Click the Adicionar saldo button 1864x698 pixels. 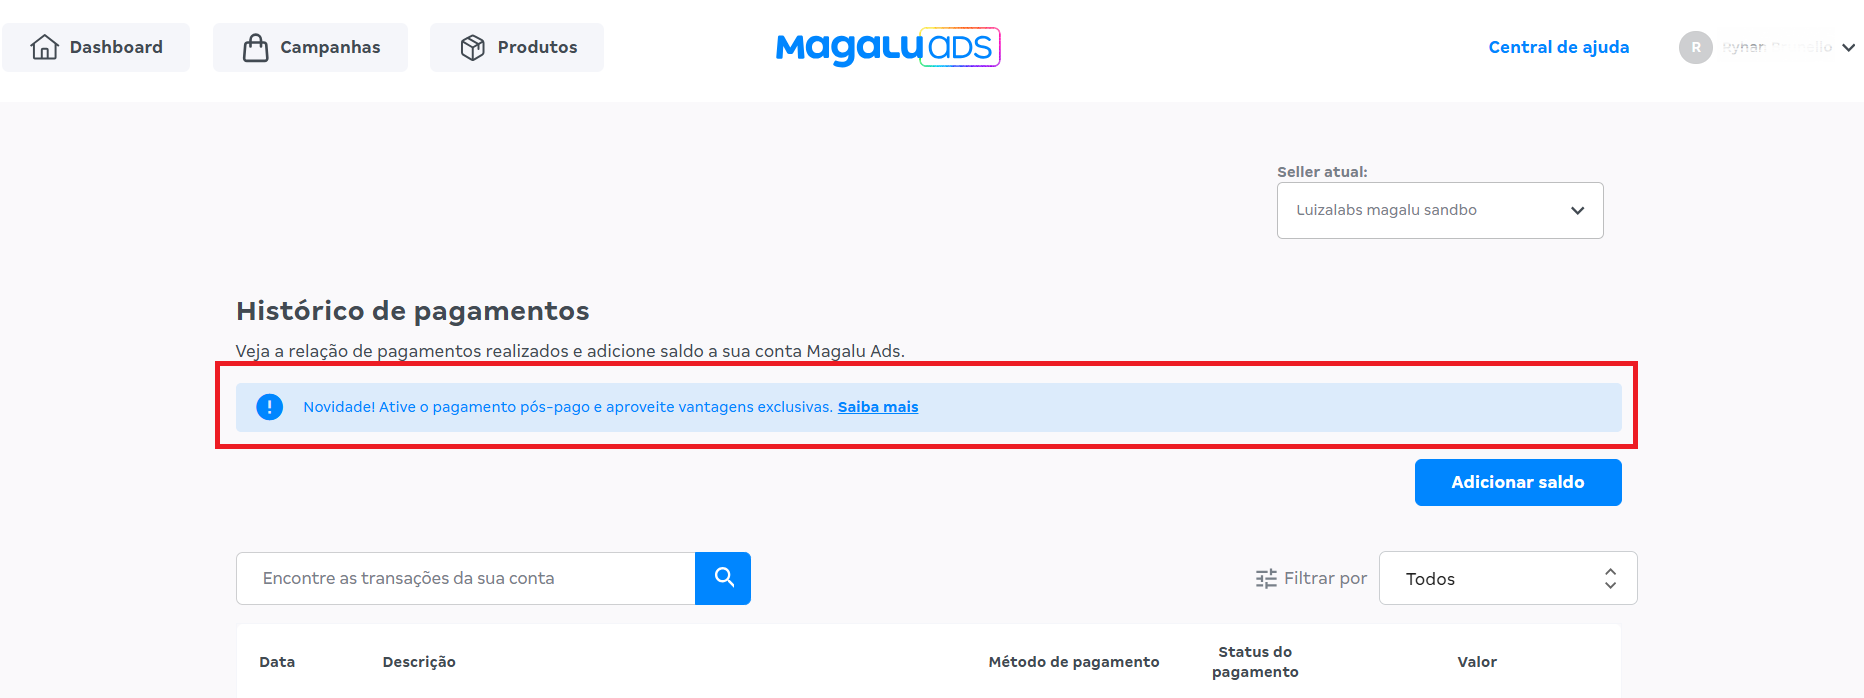coord(1518,482)
